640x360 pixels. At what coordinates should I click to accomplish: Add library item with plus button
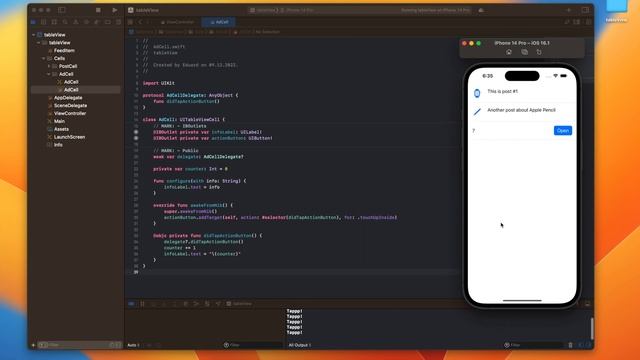coord(569,10)
